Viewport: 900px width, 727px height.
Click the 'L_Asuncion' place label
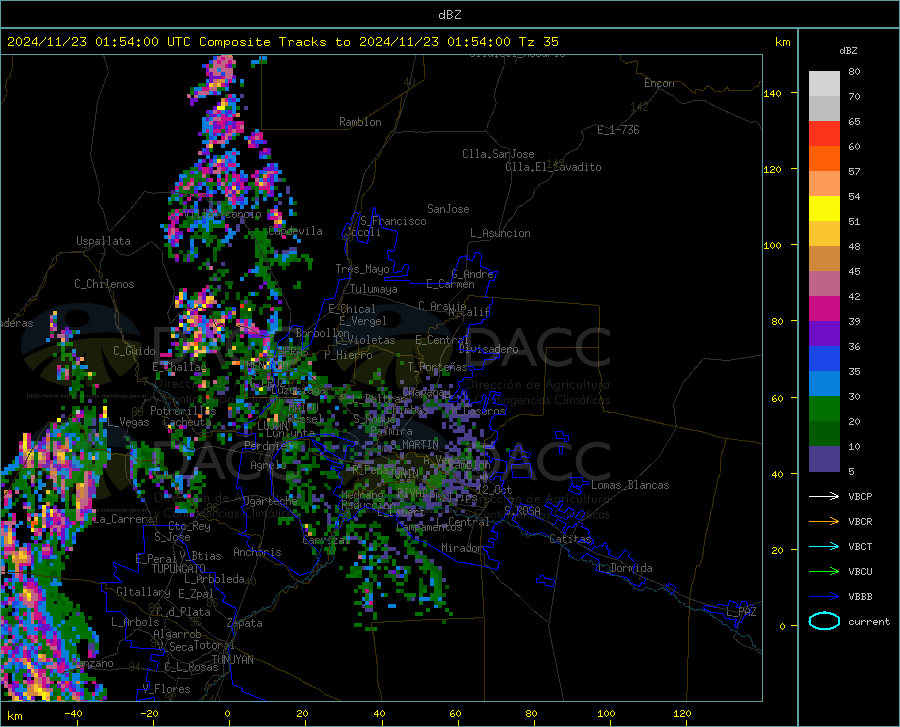(500, 233)
